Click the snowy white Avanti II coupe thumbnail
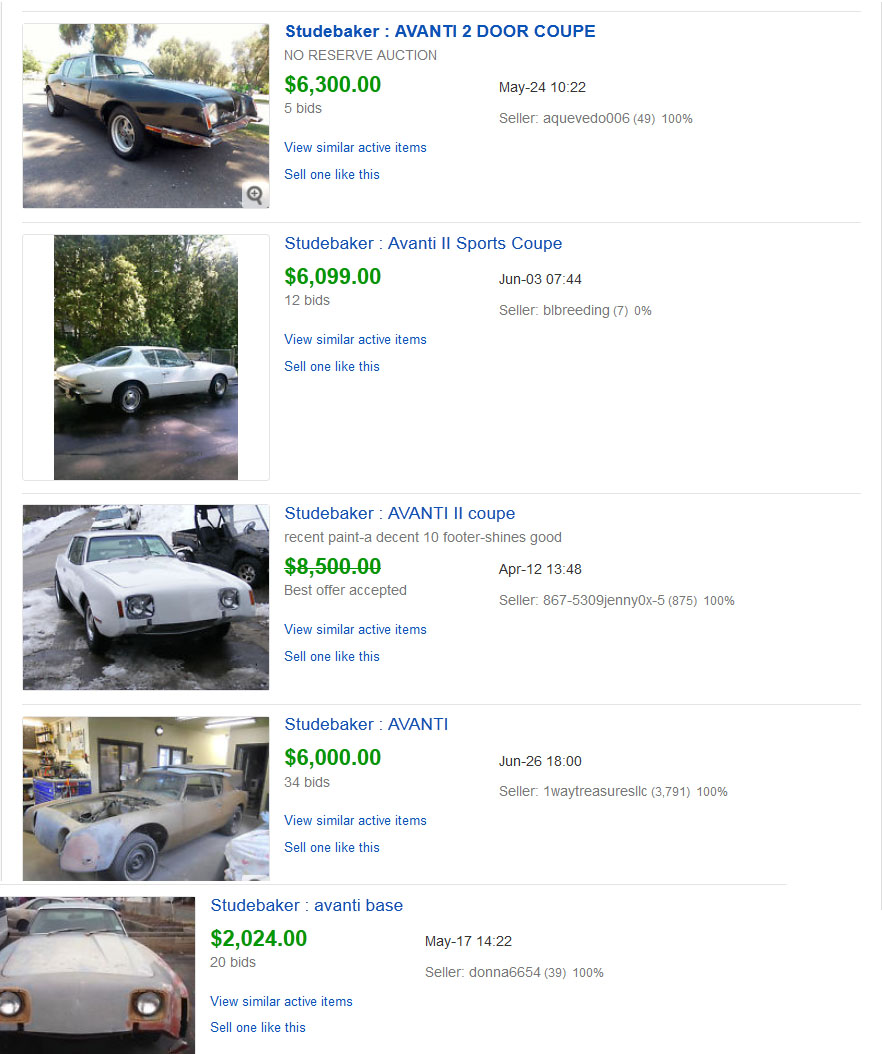Viewport: 882px width, 1054px height. pyautogui.click(x=146, y=597)
